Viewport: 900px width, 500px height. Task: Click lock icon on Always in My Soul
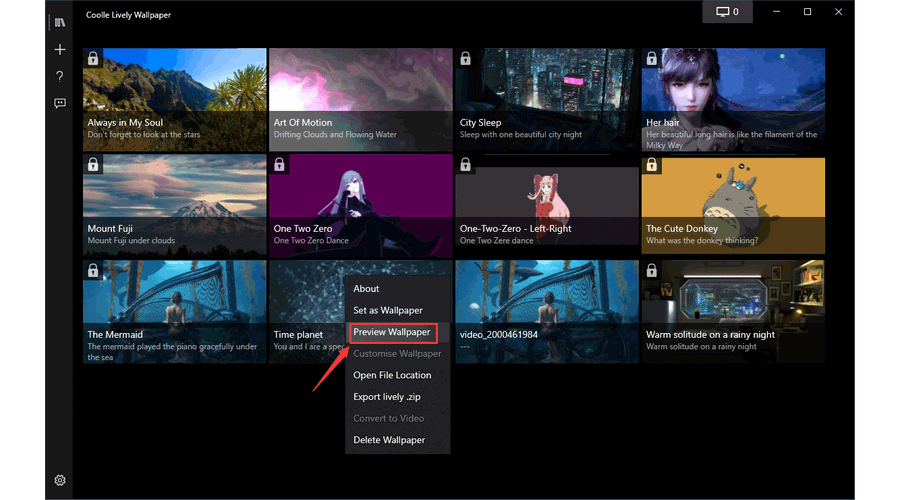(x=93, y=58)
